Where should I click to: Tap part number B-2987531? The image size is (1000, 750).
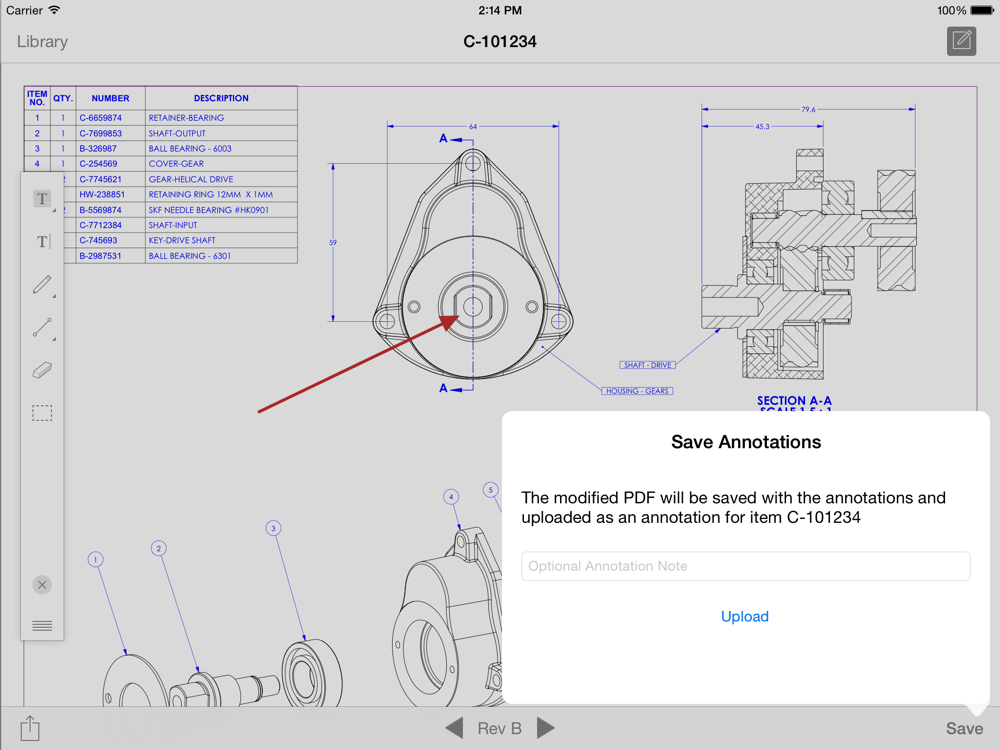point(103,256)
